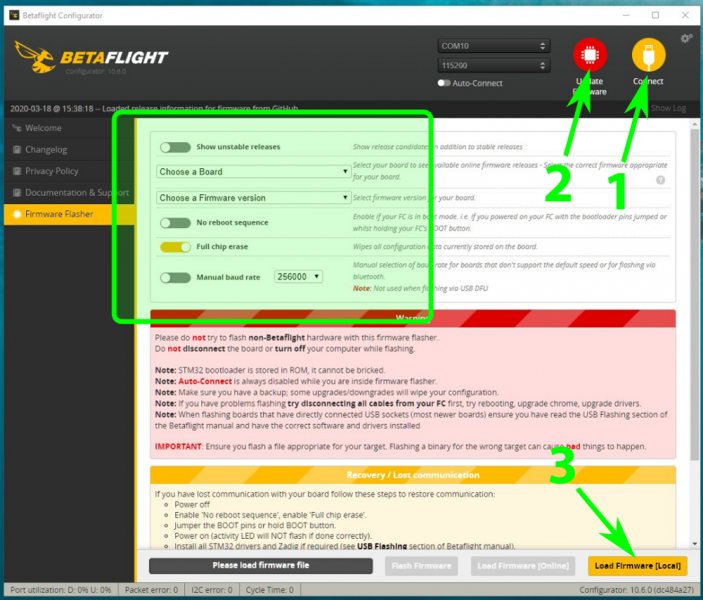The width and height of the screenshot is (703, 600).
Task: Toggle Show unstable releases switch
Action: tap(175, 147)
